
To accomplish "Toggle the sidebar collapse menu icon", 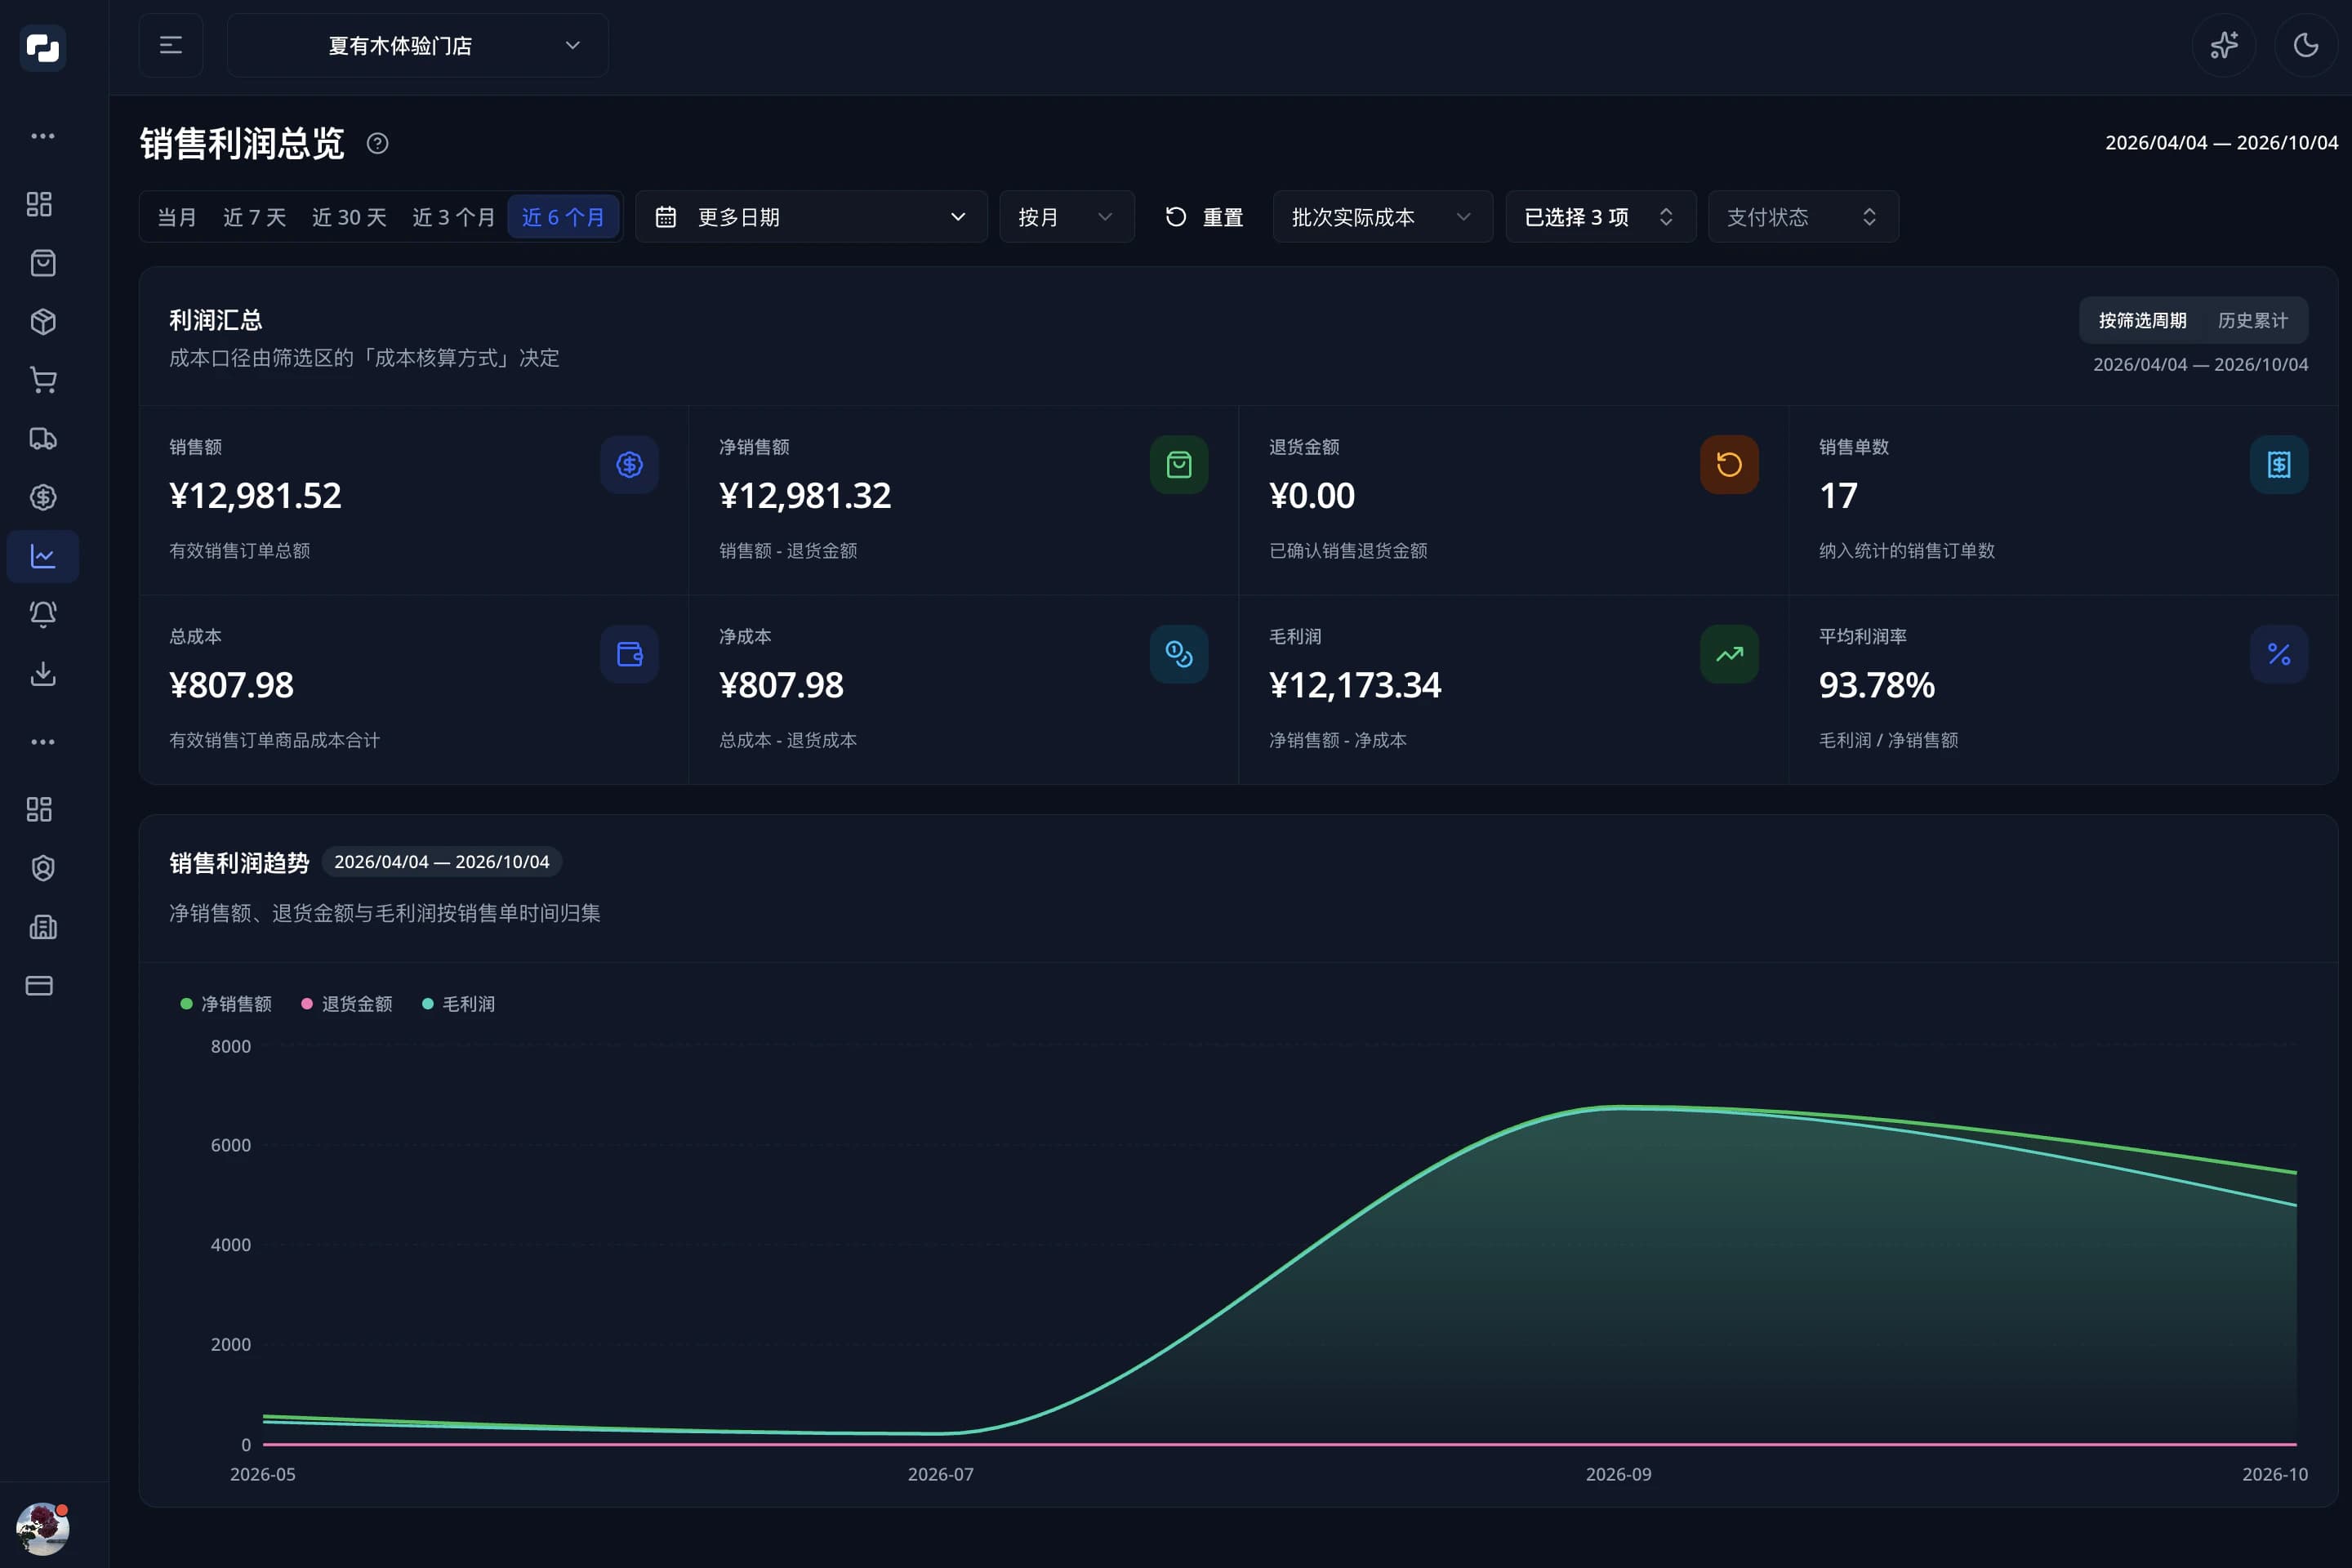I will (x=171, y=45).
